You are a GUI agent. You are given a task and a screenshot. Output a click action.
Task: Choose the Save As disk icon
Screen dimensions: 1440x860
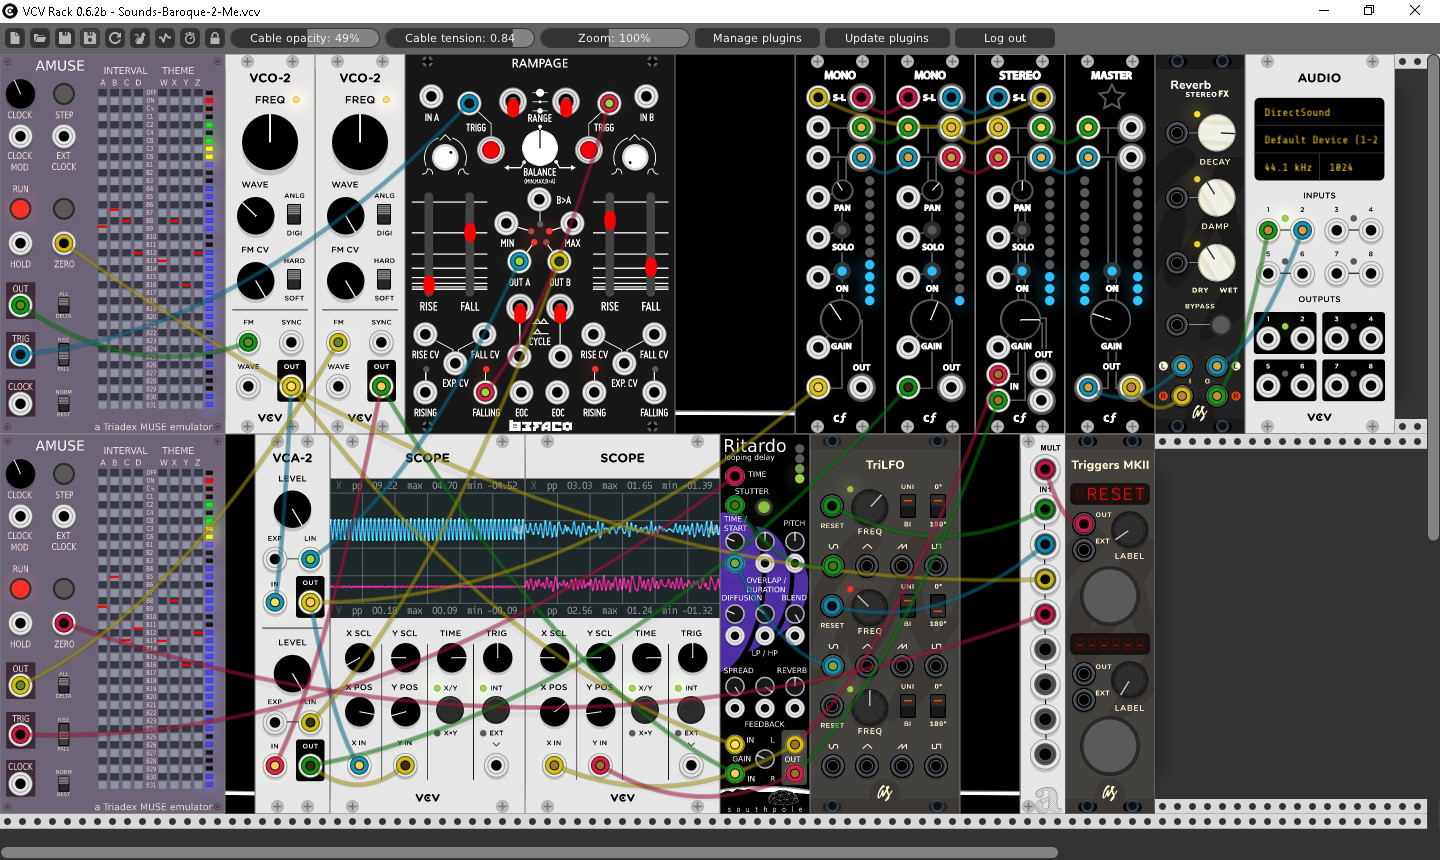point(90,38)
